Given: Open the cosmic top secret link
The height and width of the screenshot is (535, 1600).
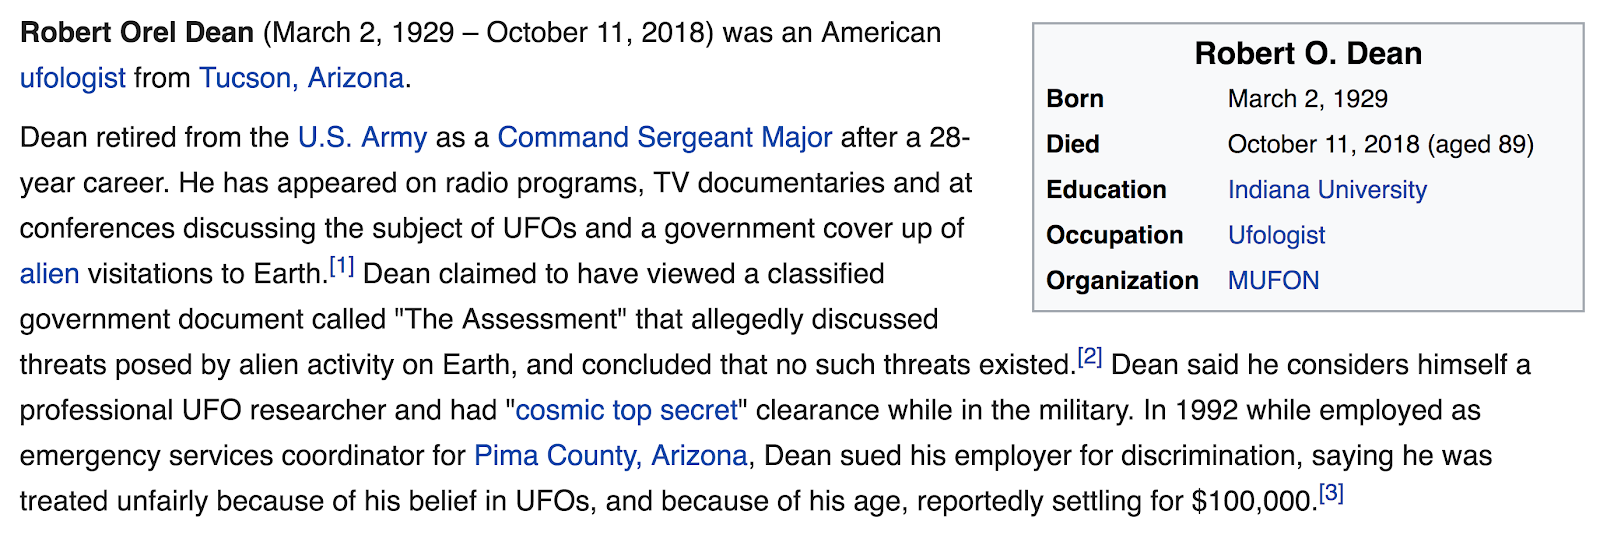Looking at the screenshot, I should (x=626, y=410).
